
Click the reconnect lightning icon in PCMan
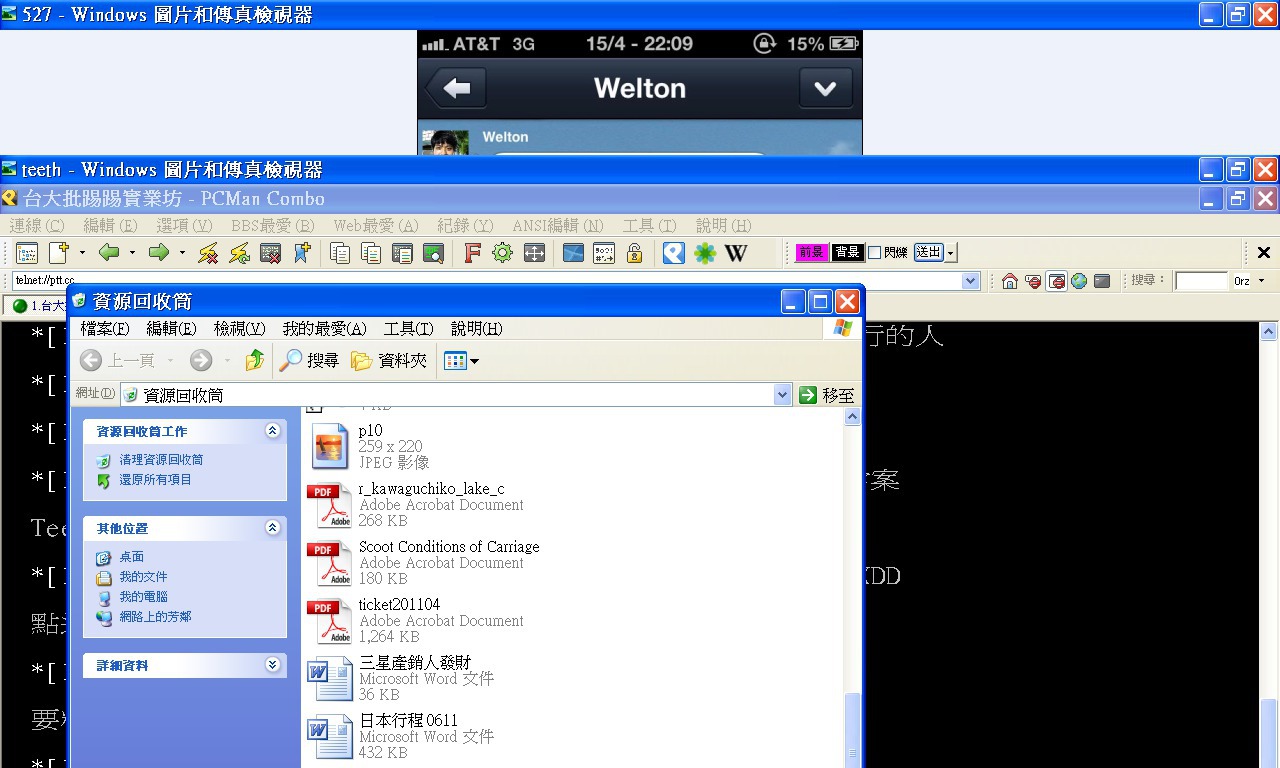(239, 253)
